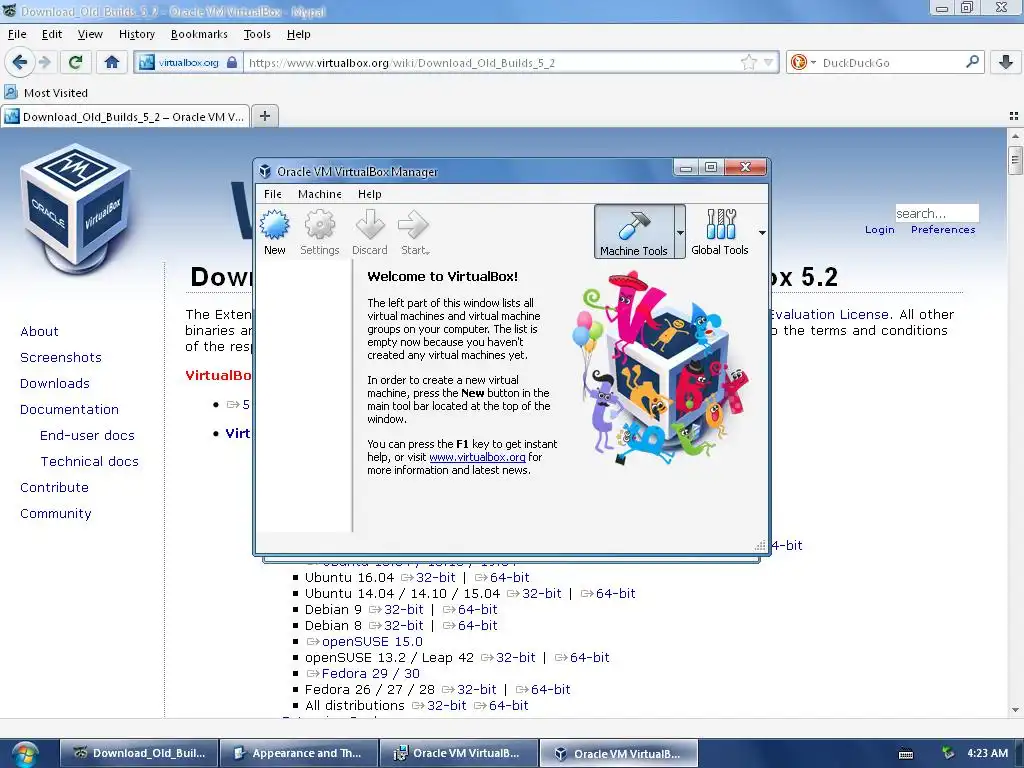
Task: Open browser View menu
Action: click(90, 34)
